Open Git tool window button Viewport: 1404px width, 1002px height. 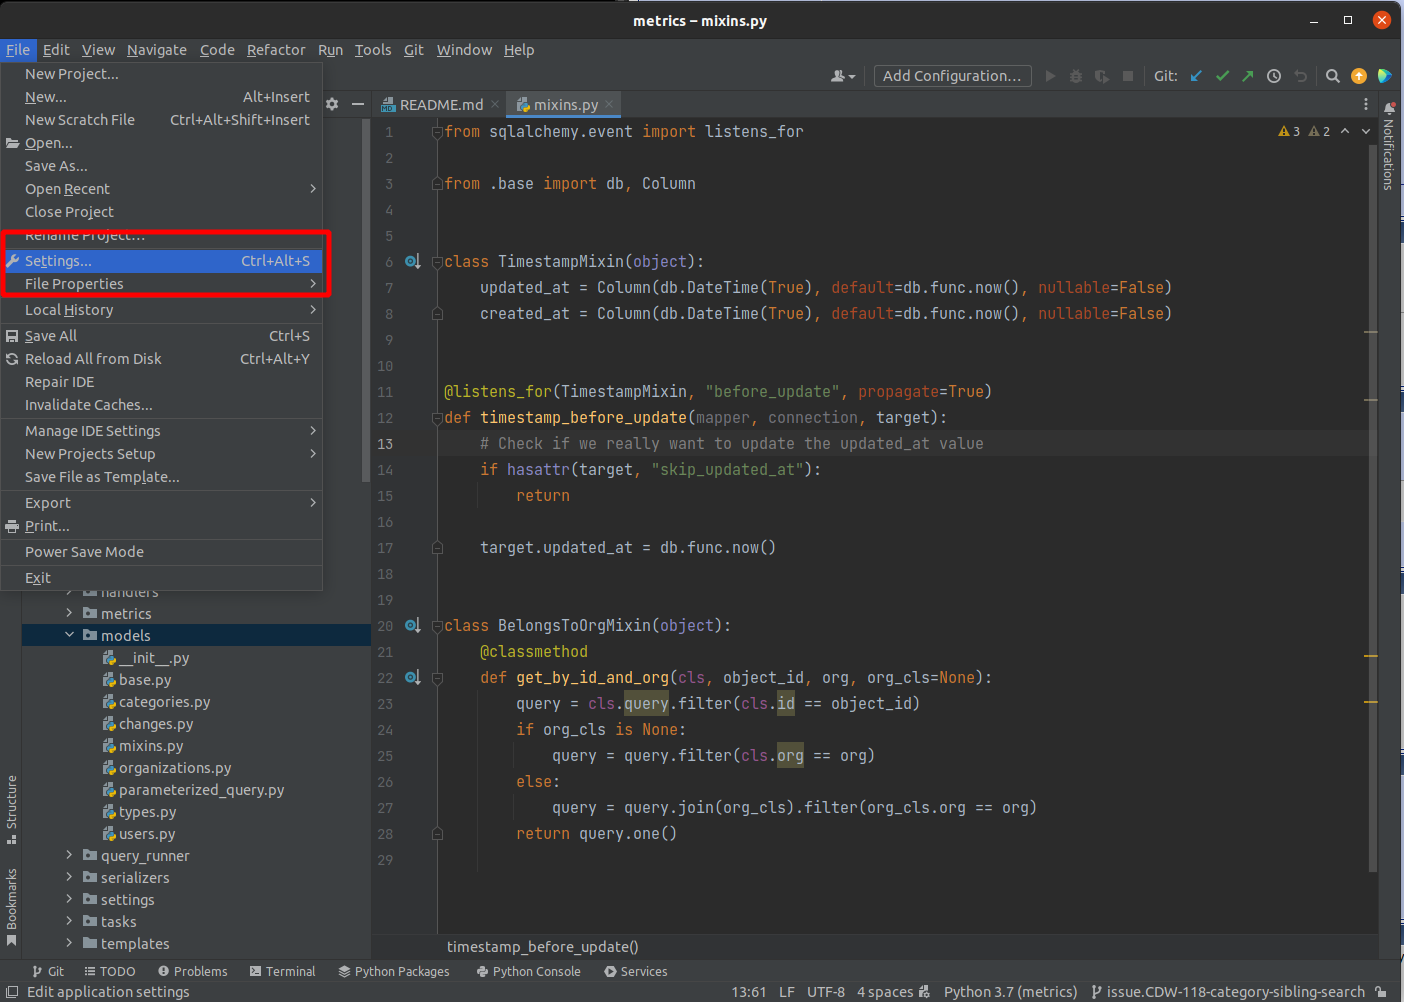pyautogui.click(x=47, y=971)
